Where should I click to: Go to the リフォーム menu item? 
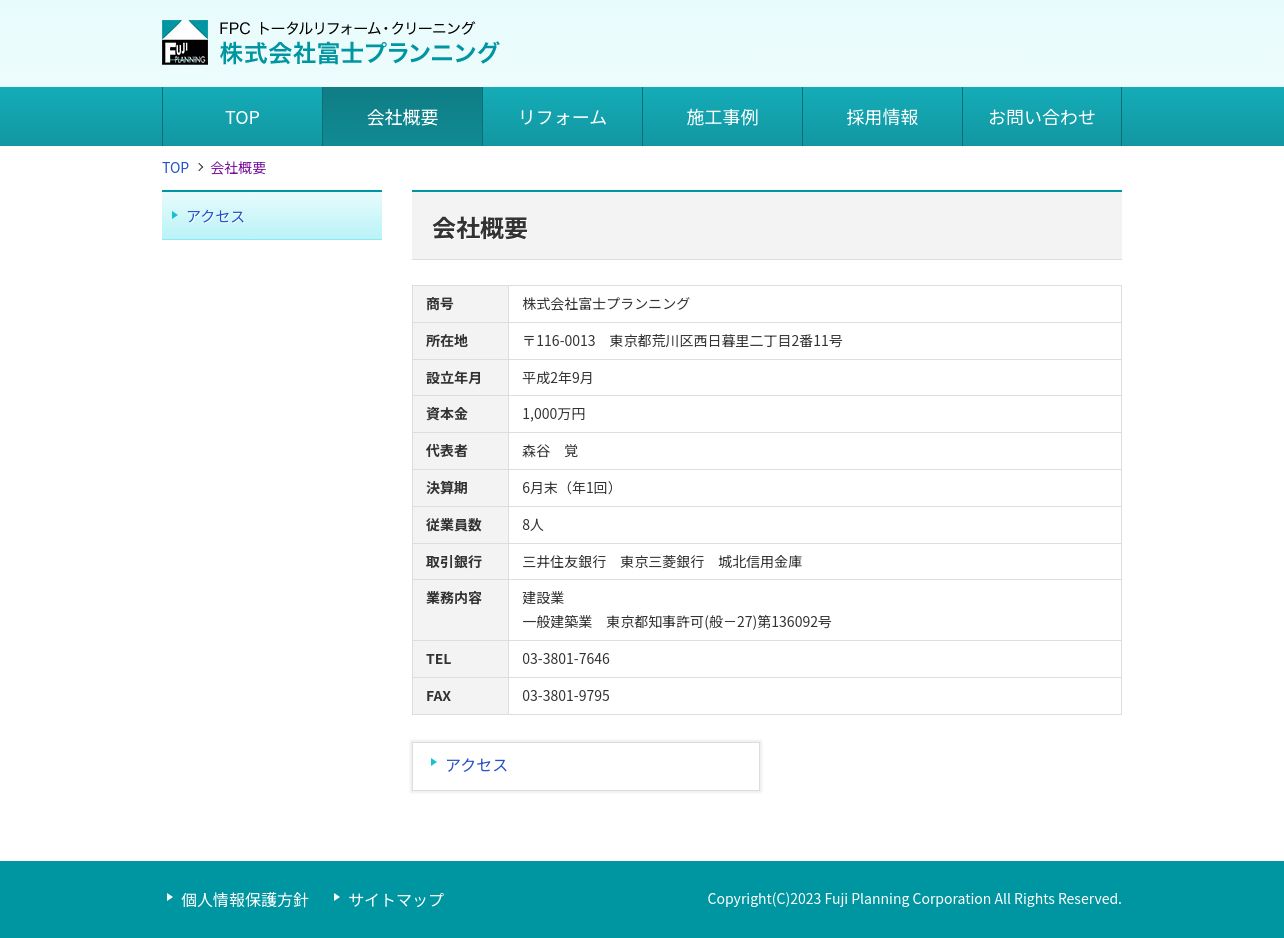click(562, 117)
